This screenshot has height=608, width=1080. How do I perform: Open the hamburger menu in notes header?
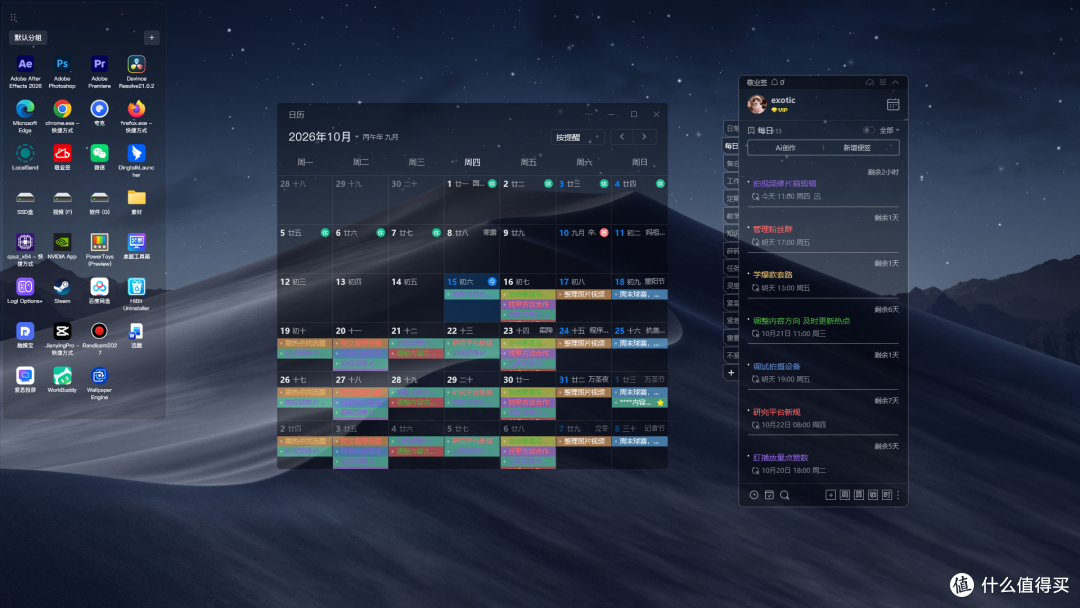[882, 83]
